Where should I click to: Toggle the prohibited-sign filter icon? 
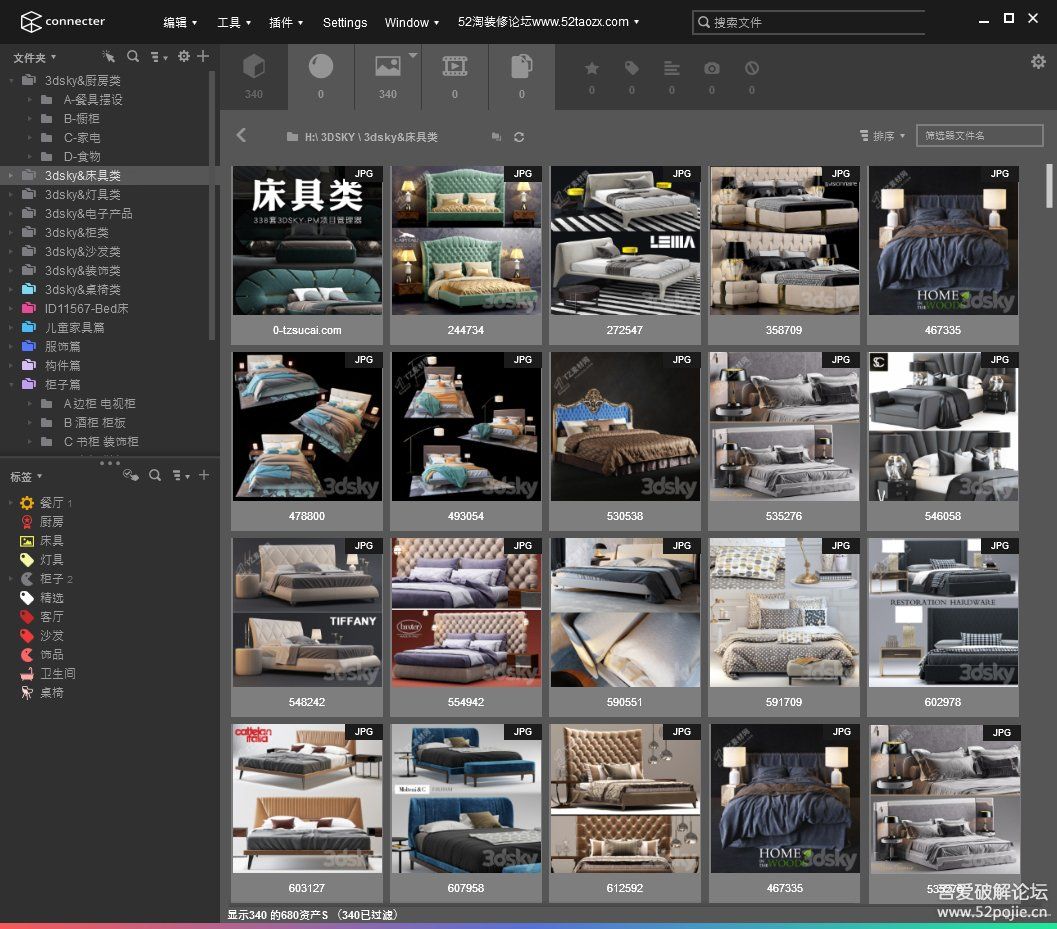point(752,68)
